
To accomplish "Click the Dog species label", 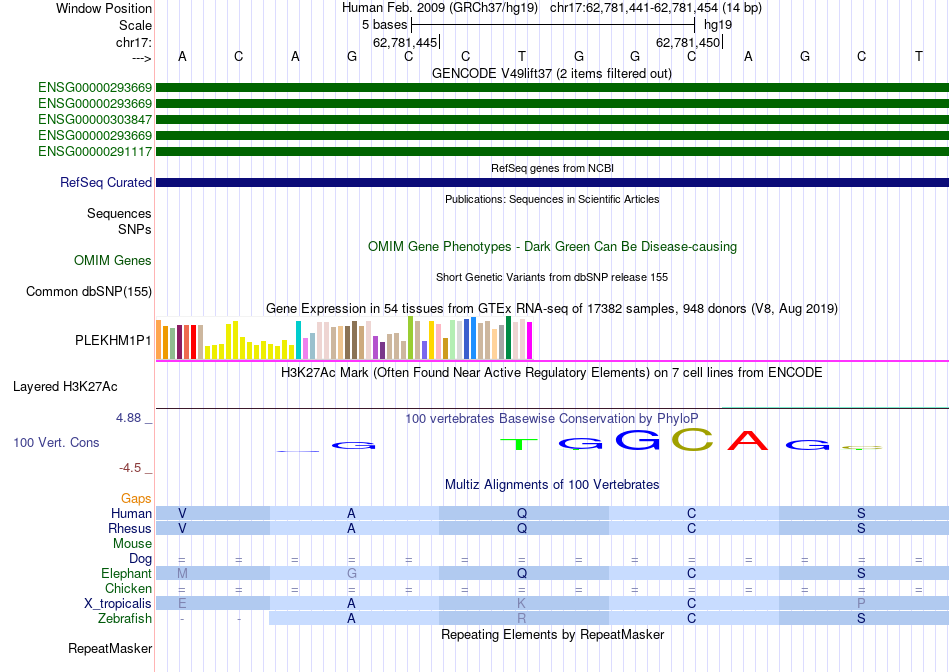I will tap(141, 559).
